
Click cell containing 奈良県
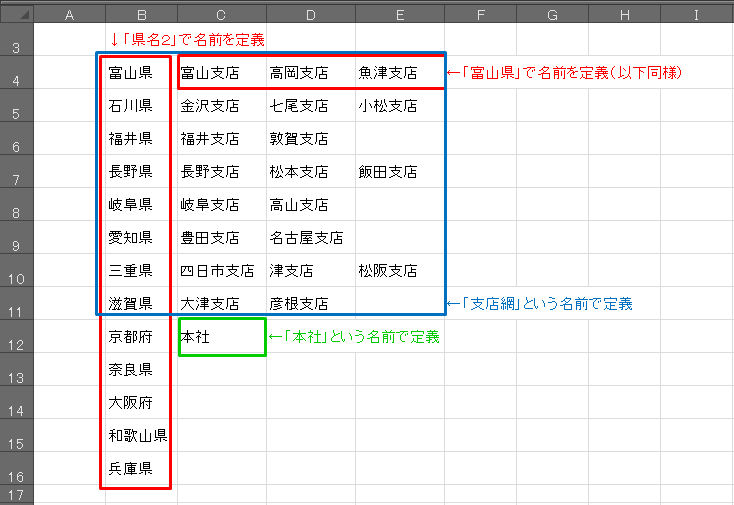pos(141,369)
